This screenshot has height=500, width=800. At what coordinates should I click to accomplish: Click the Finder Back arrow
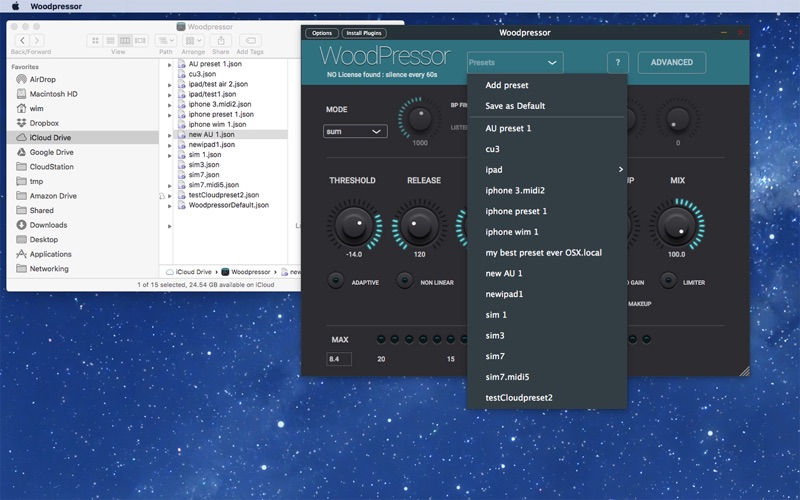22,40
